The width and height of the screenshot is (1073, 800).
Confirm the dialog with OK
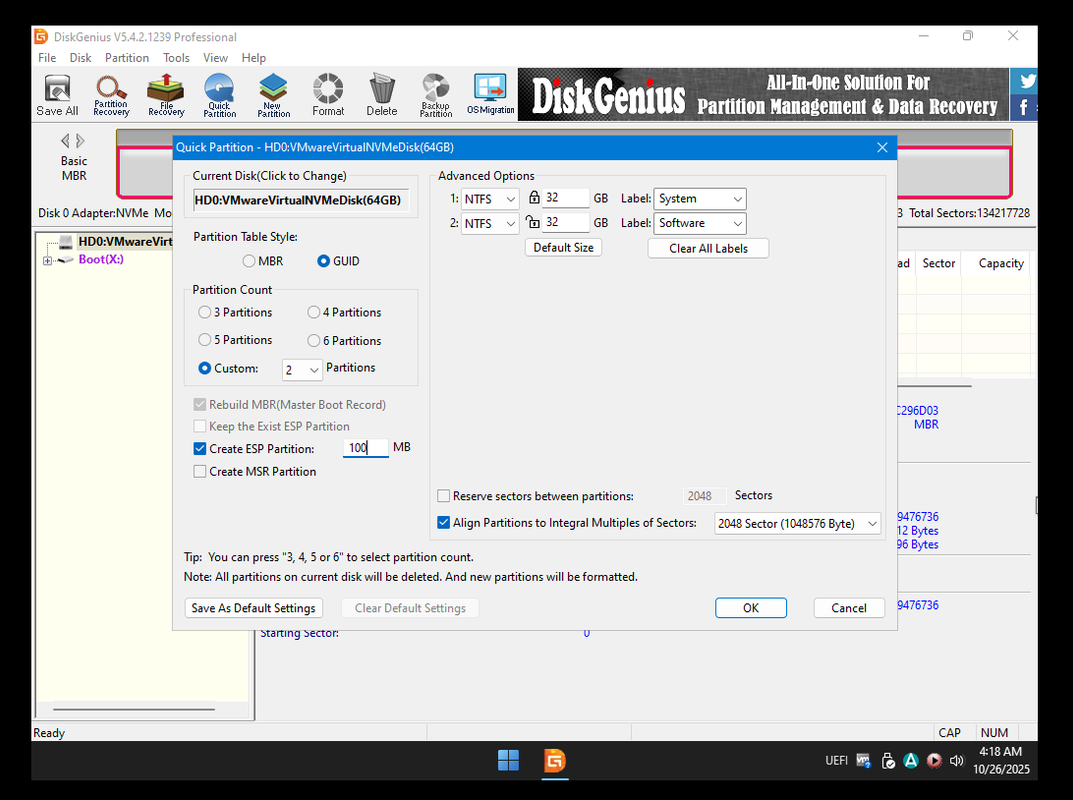point(751,608)
